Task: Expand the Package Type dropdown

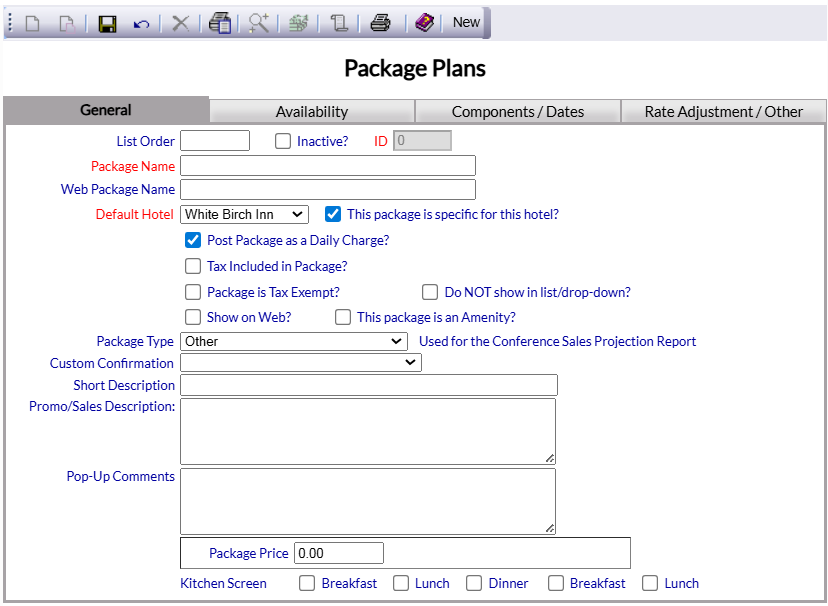Action: pyautogui.click(x=293, y=342)
